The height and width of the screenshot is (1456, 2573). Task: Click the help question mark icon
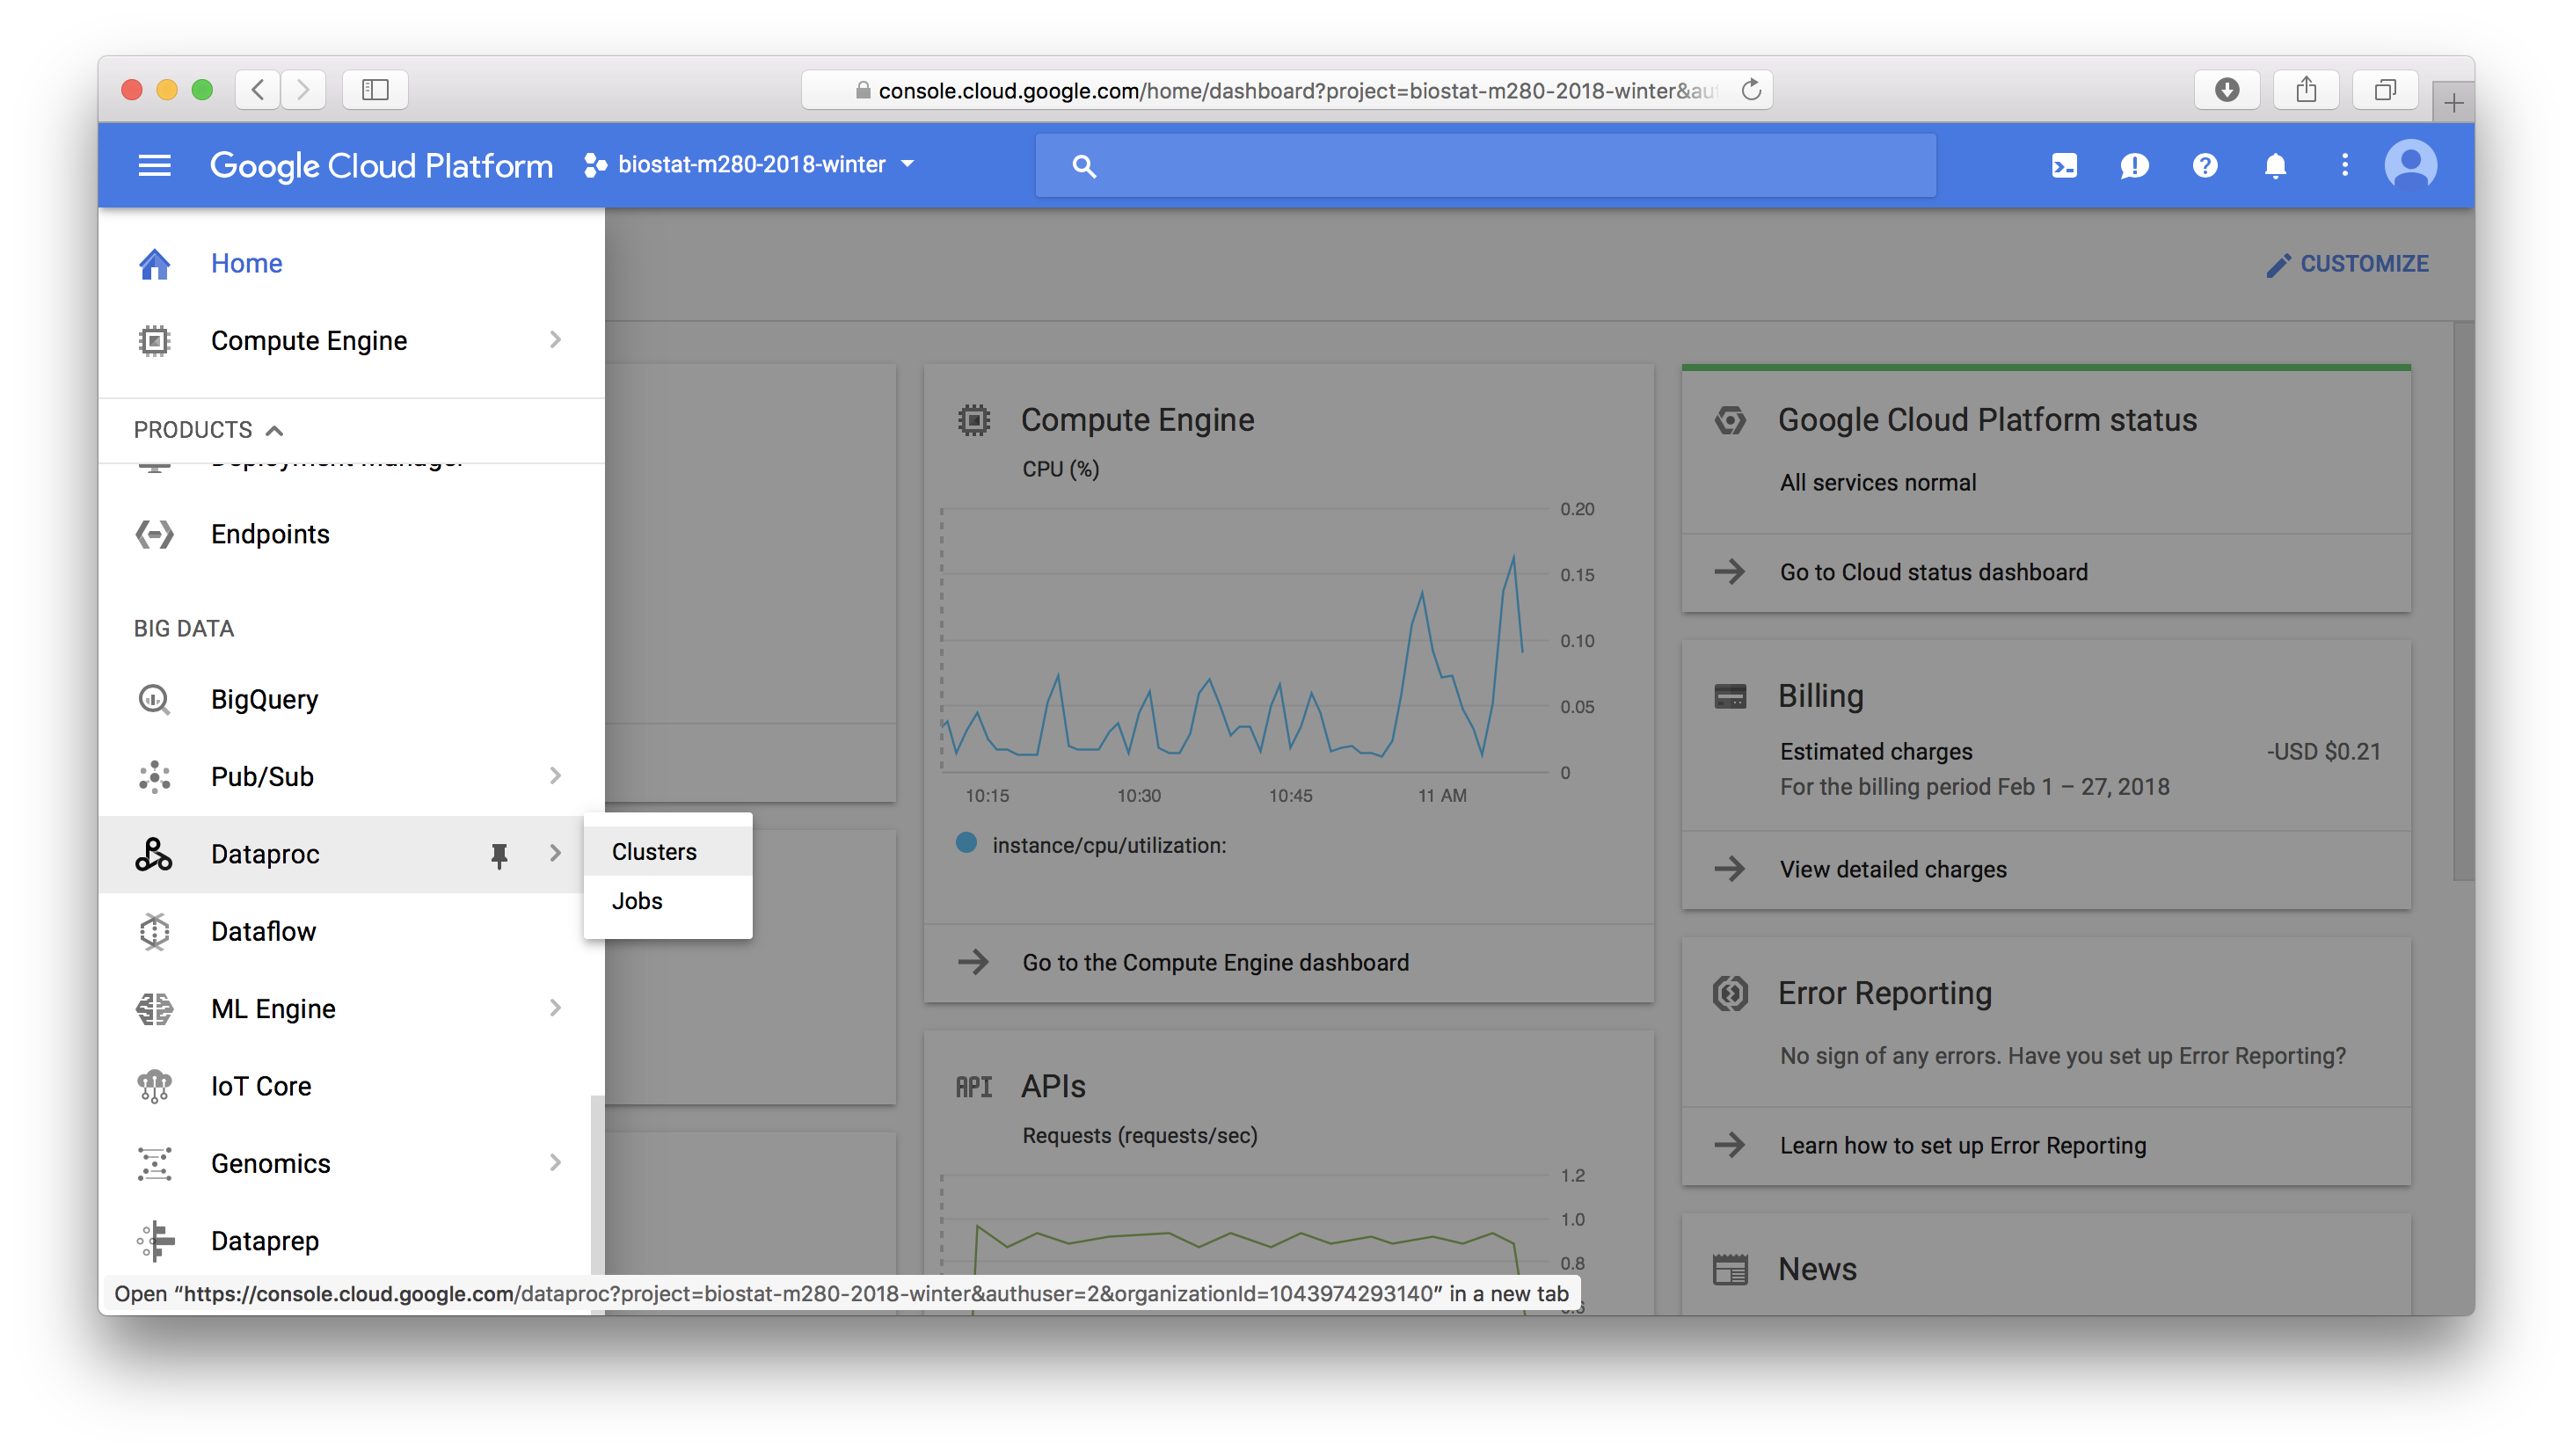(2204, 165)
